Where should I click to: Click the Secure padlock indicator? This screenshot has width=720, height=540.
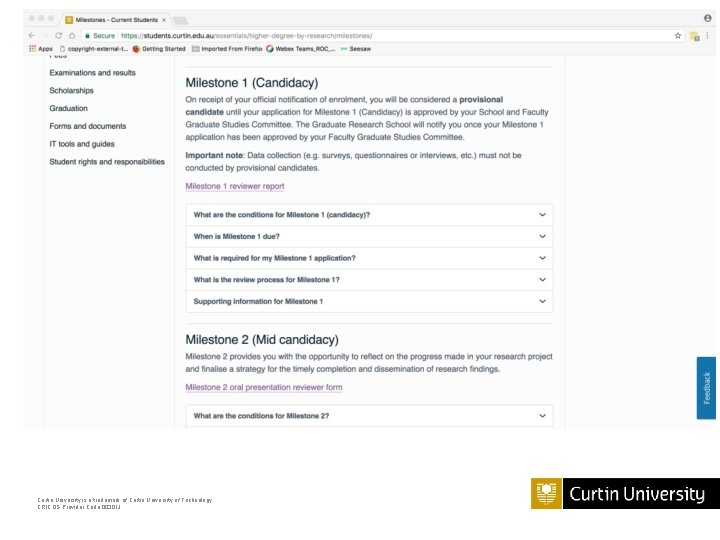tap(100, 35)
